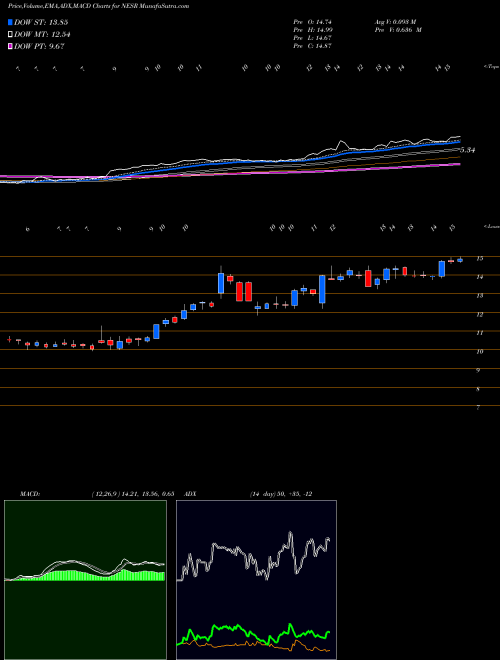This screenshot has width=500, height=660.
Task: Click the 'Pre V: 0.636 M' volume text
Action: point(397,30)
